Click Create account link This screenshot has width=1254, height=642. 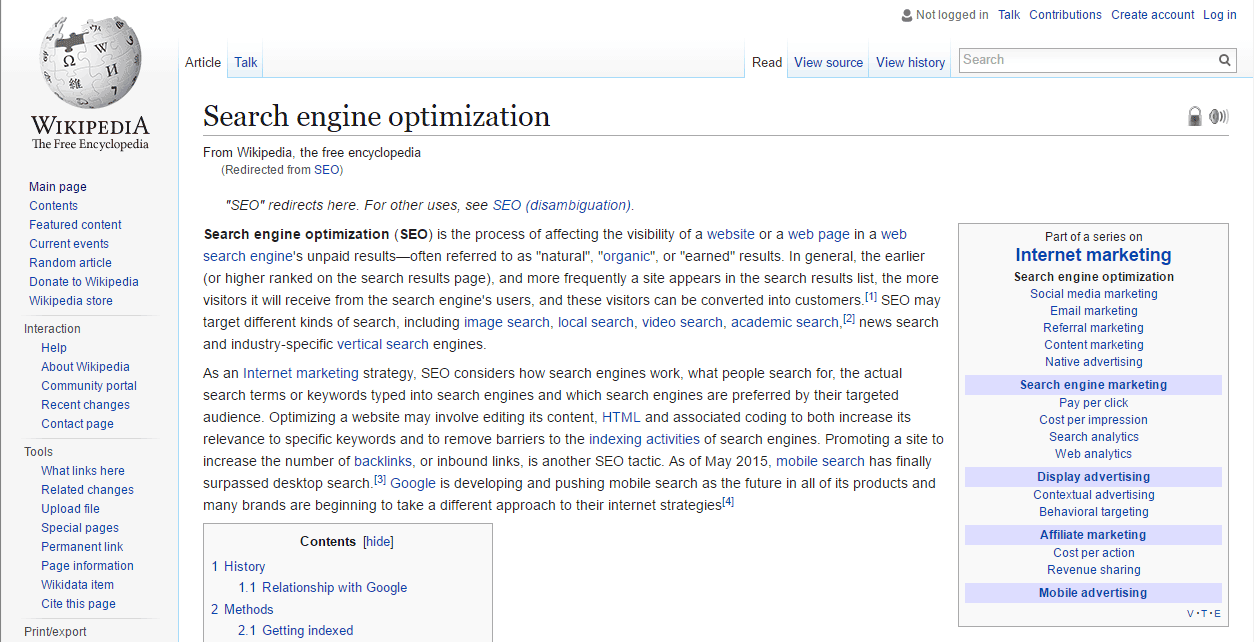[1152, 15]
